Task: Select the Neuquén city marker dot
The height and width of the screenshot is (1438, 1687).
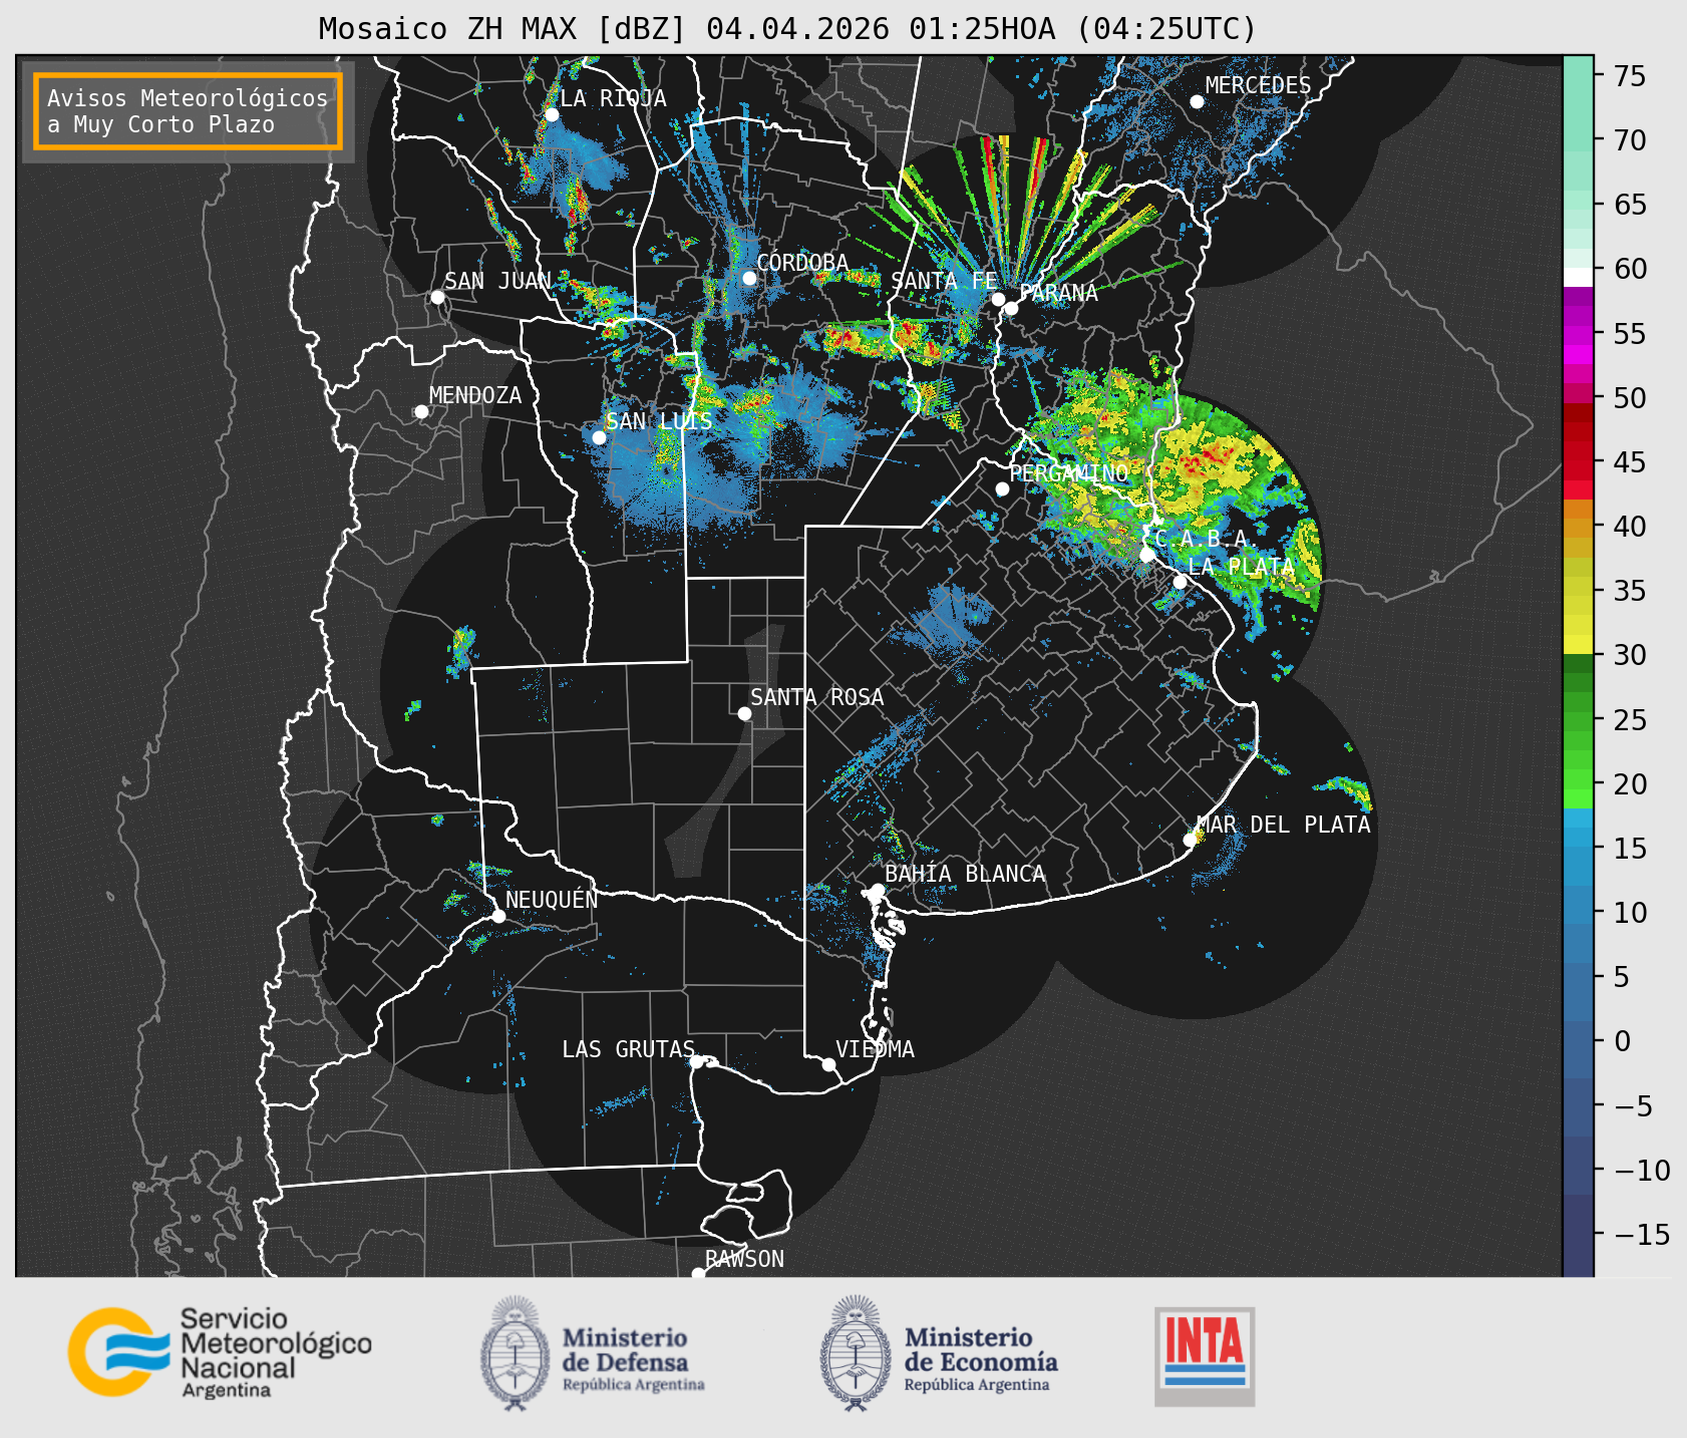Action: [498, 916]
